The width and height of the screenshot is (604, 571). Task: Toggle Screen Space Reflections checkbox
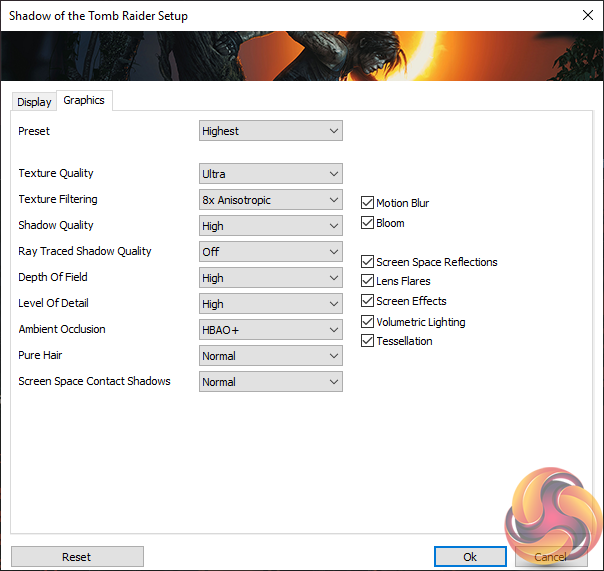[x=367, y=262]
